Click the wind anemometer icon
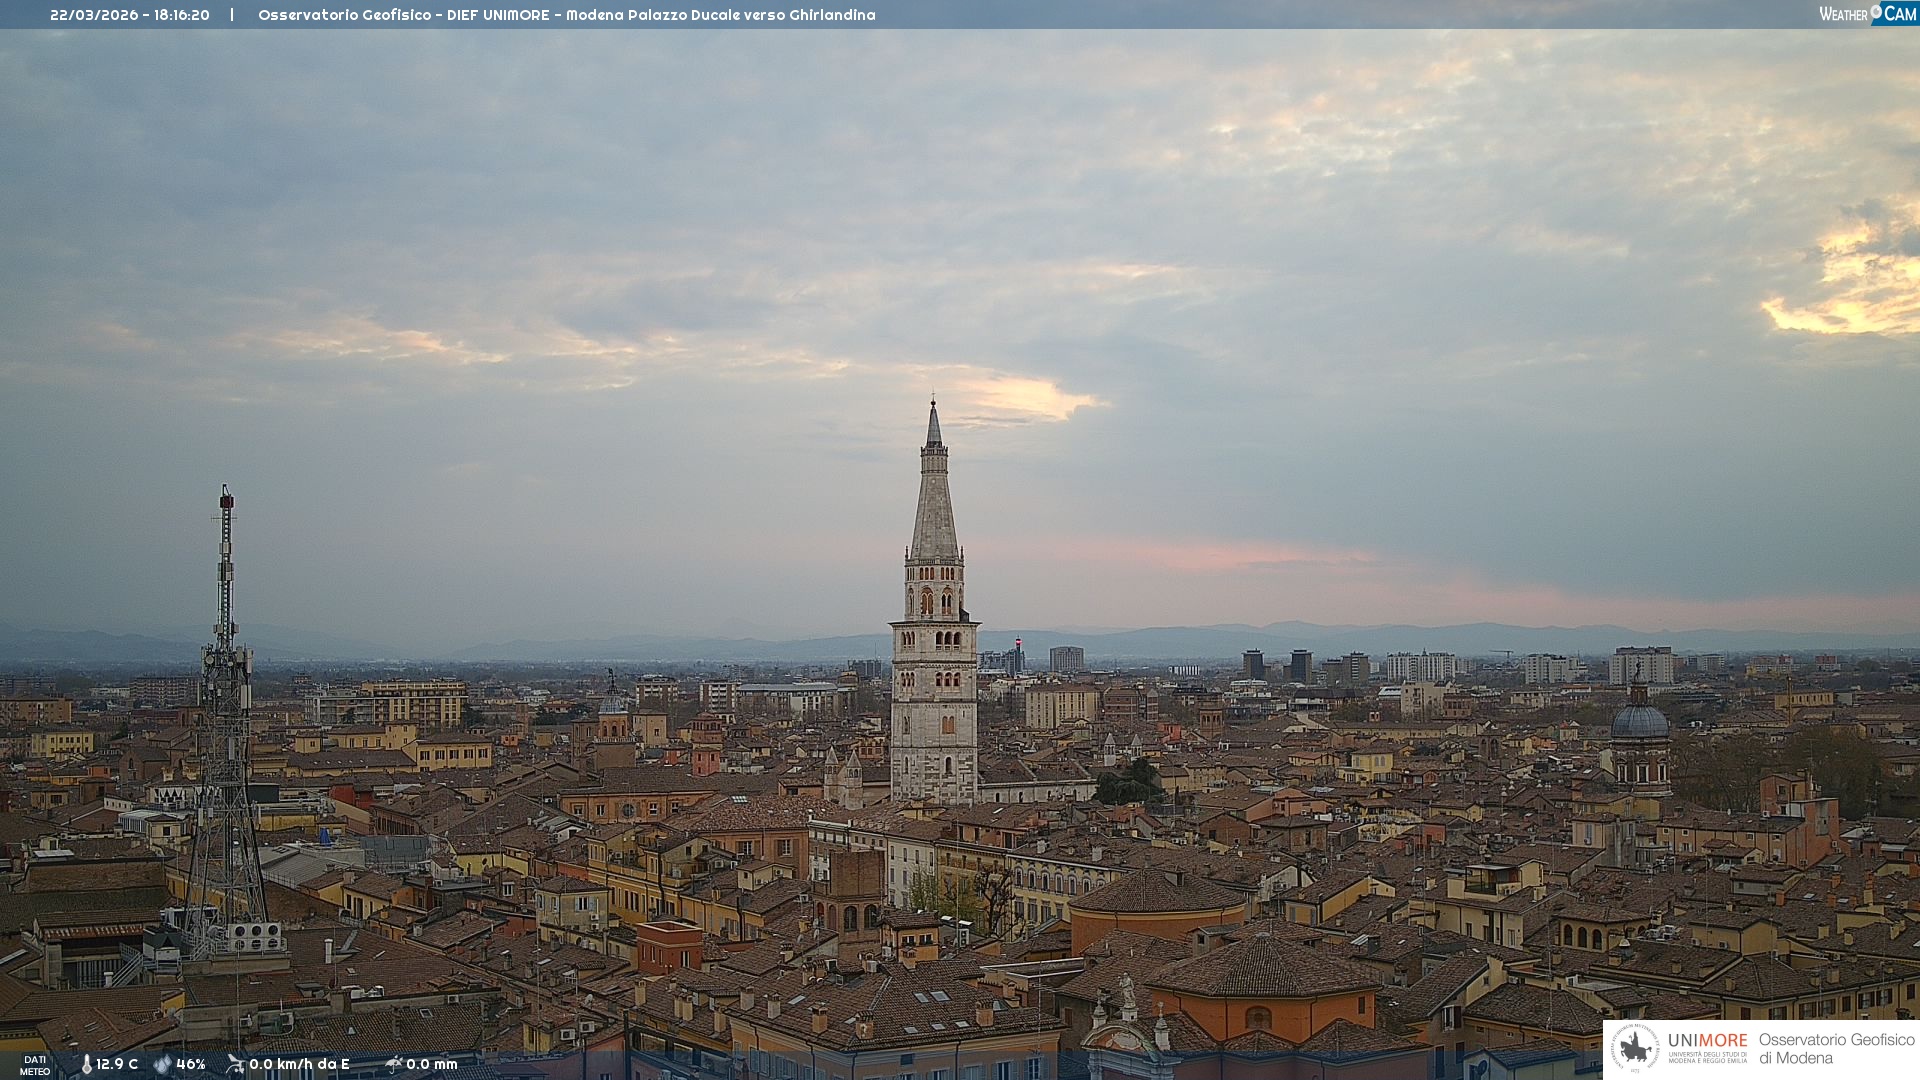The height and width of the screenshot is (1080, 1920). pyautogui.click(x=235, y=1064)
